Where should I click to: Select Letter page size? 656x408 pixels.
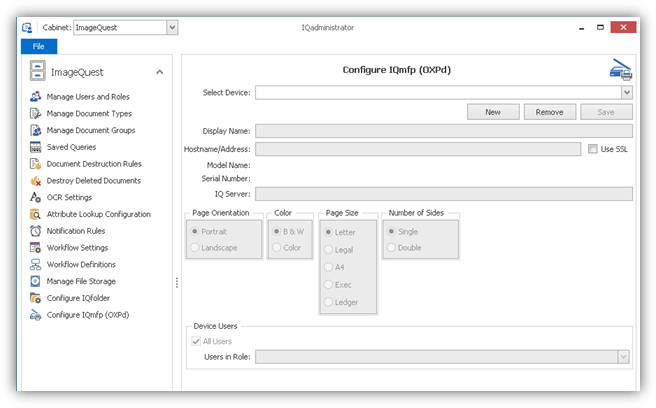click(x=328, y=232)
